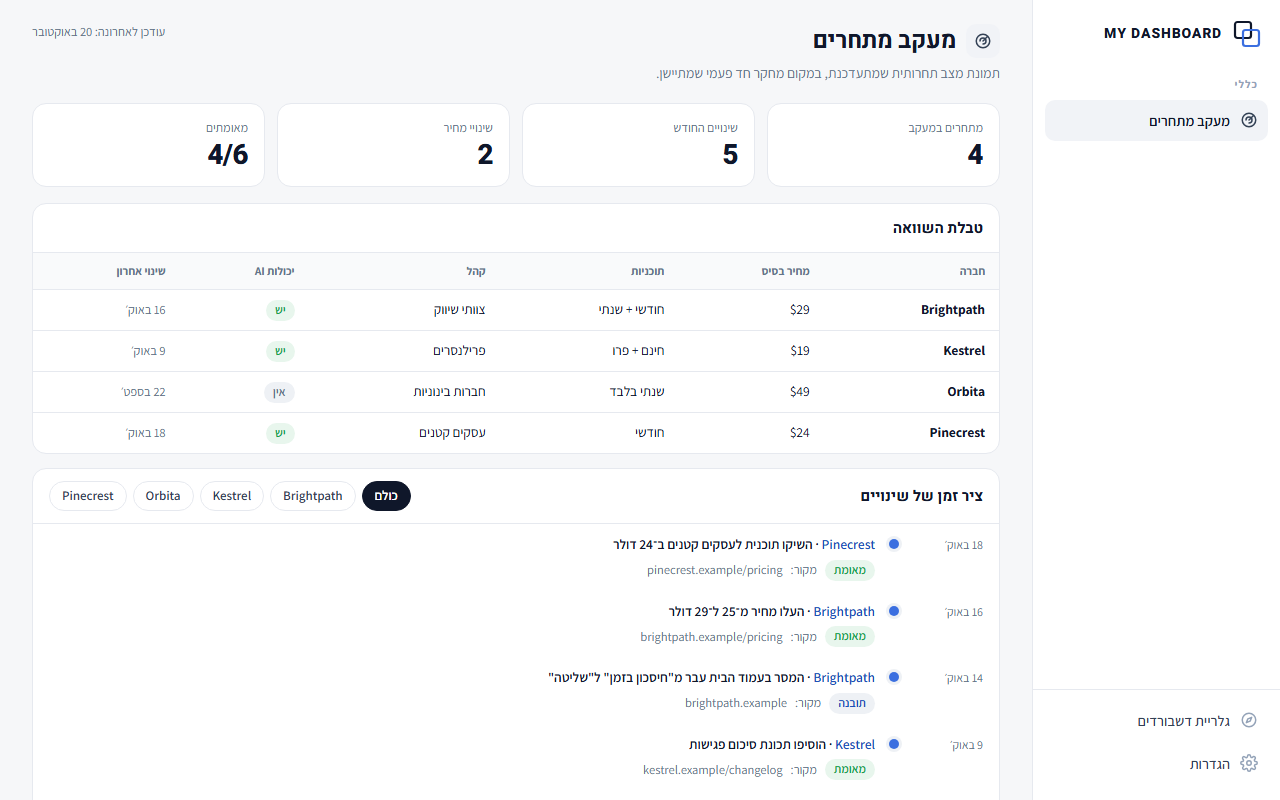The image size is (1280, 800).
Task: Open מעקב מתחרים in the sidebar
Action: (x=1156, y=121)
